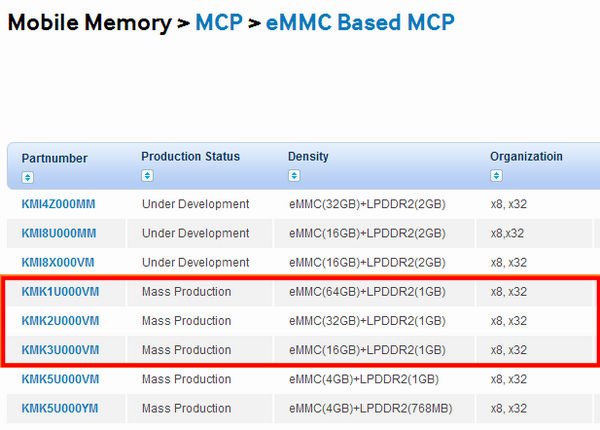The height and width of the screenshot is (430, 600).
Task: Open part KMK5U000VM
Action: (x=60, y=379)
